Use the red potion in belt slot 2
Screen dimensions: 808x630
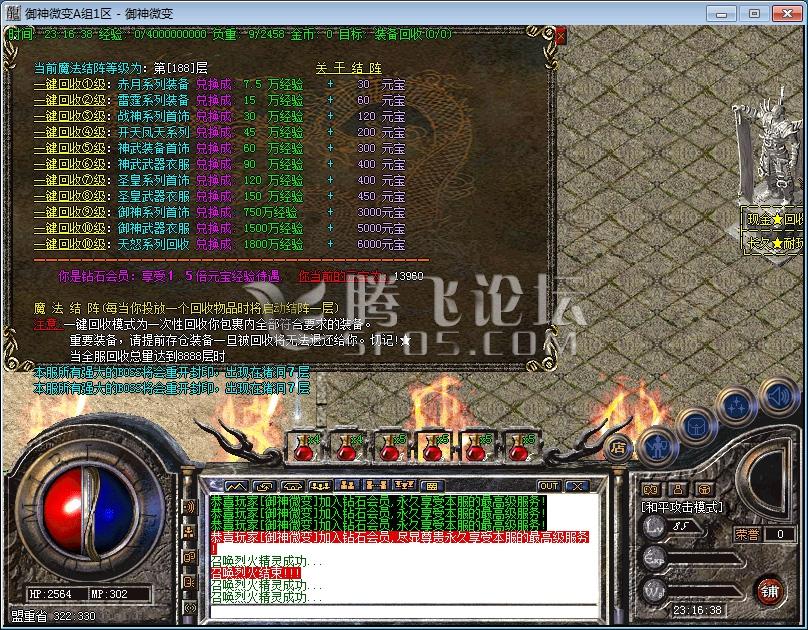click(347, 446)
